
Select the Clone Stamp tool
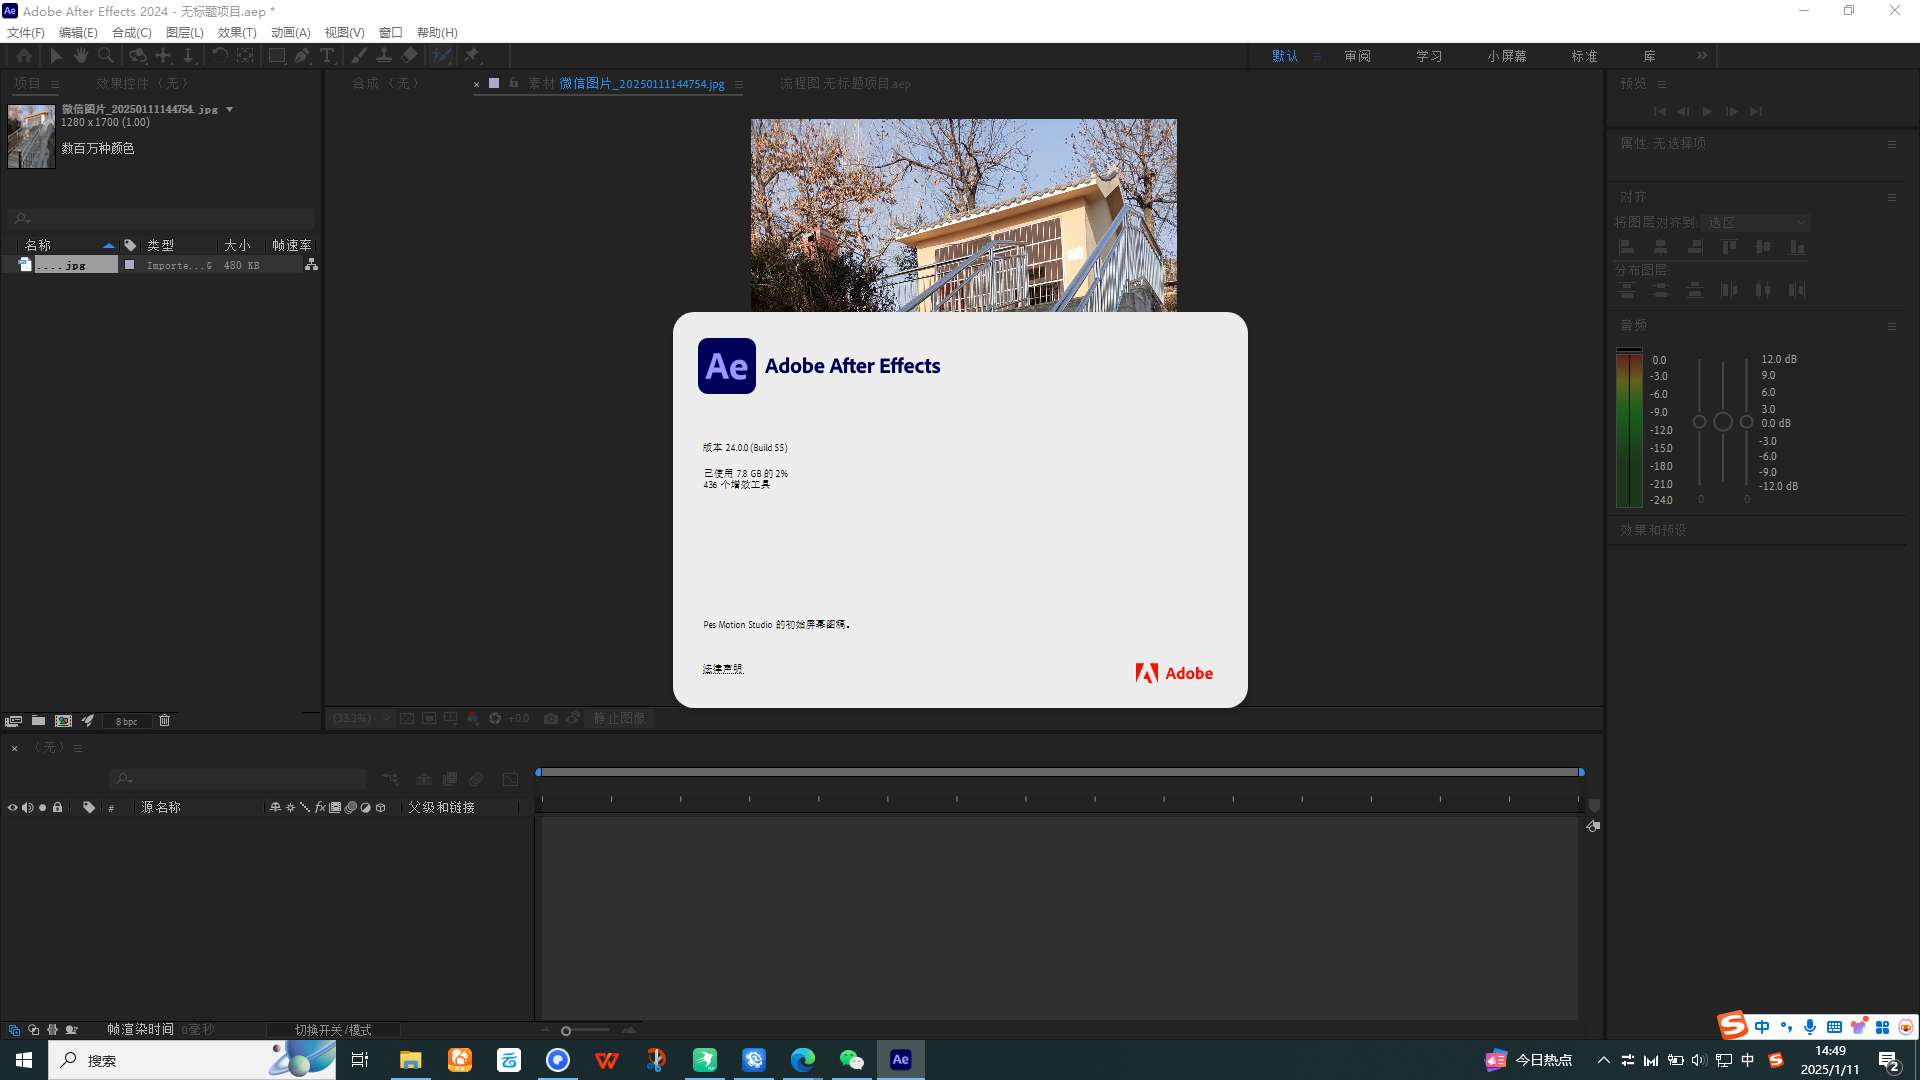(384, 56)
